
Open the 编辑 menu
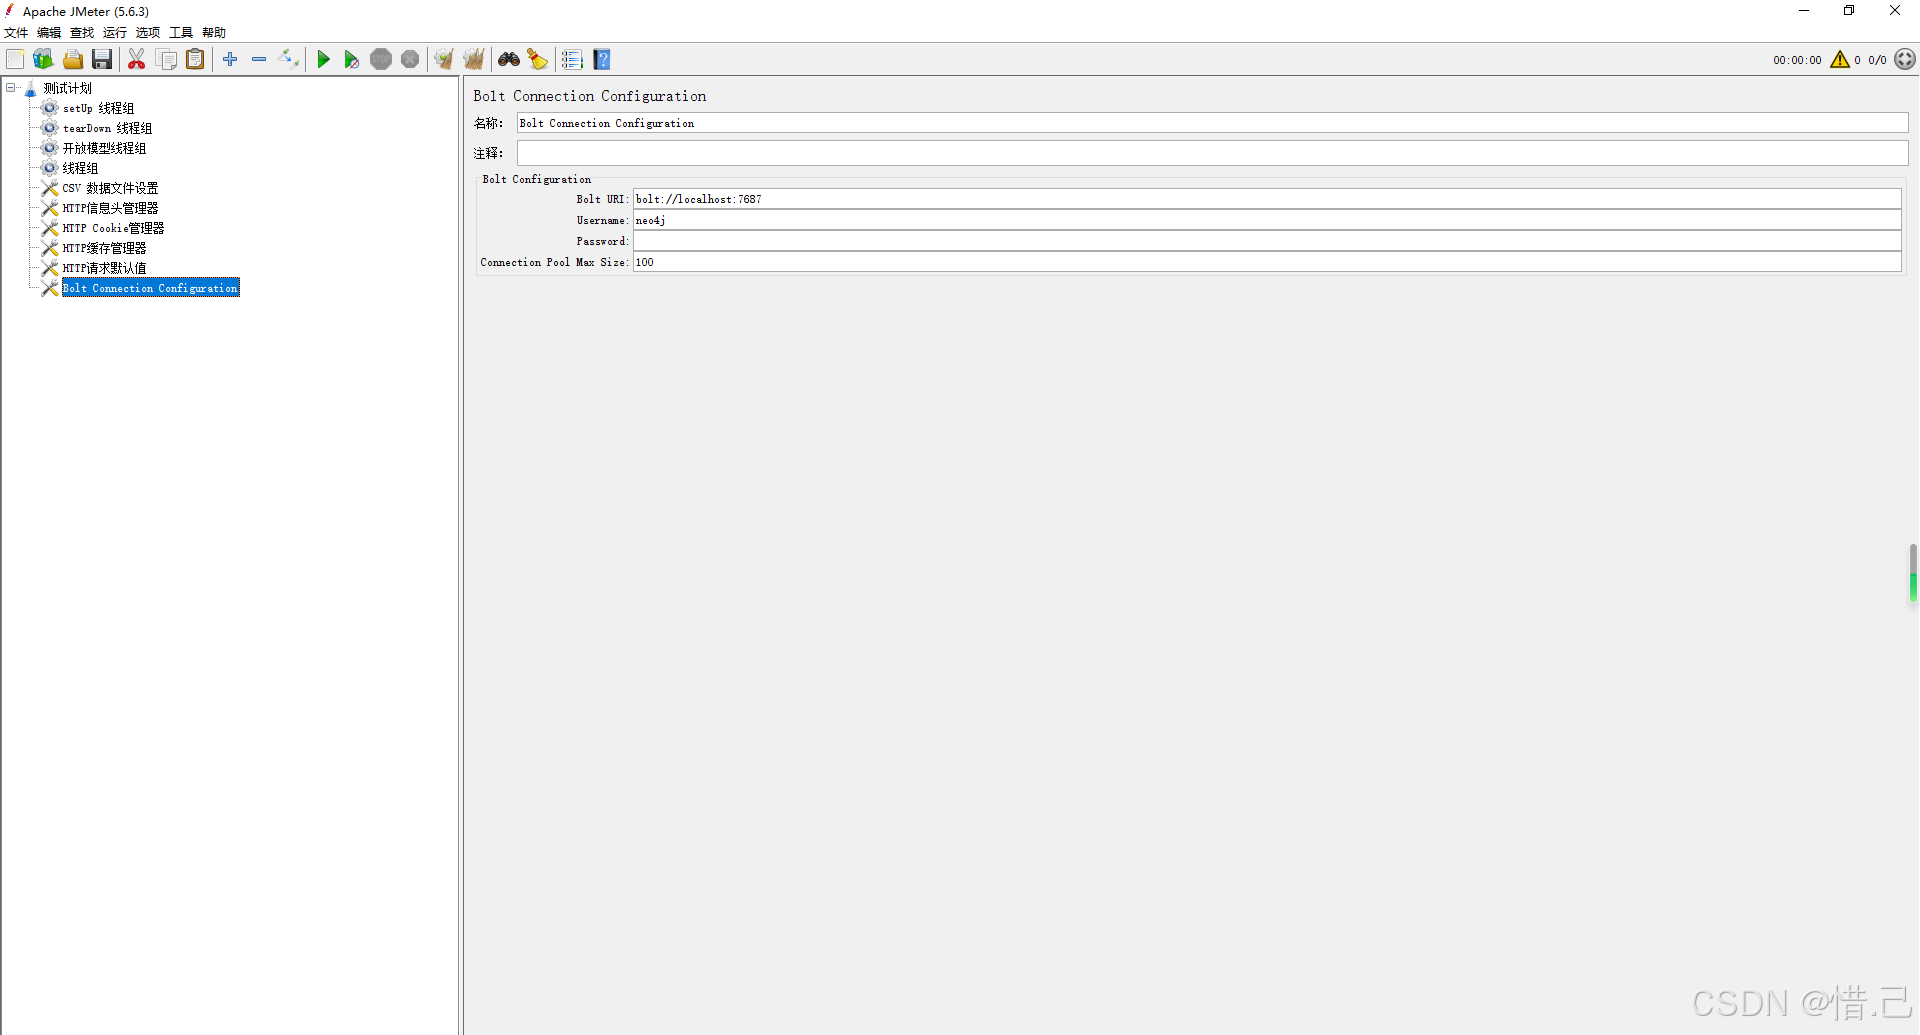point(49,33)
